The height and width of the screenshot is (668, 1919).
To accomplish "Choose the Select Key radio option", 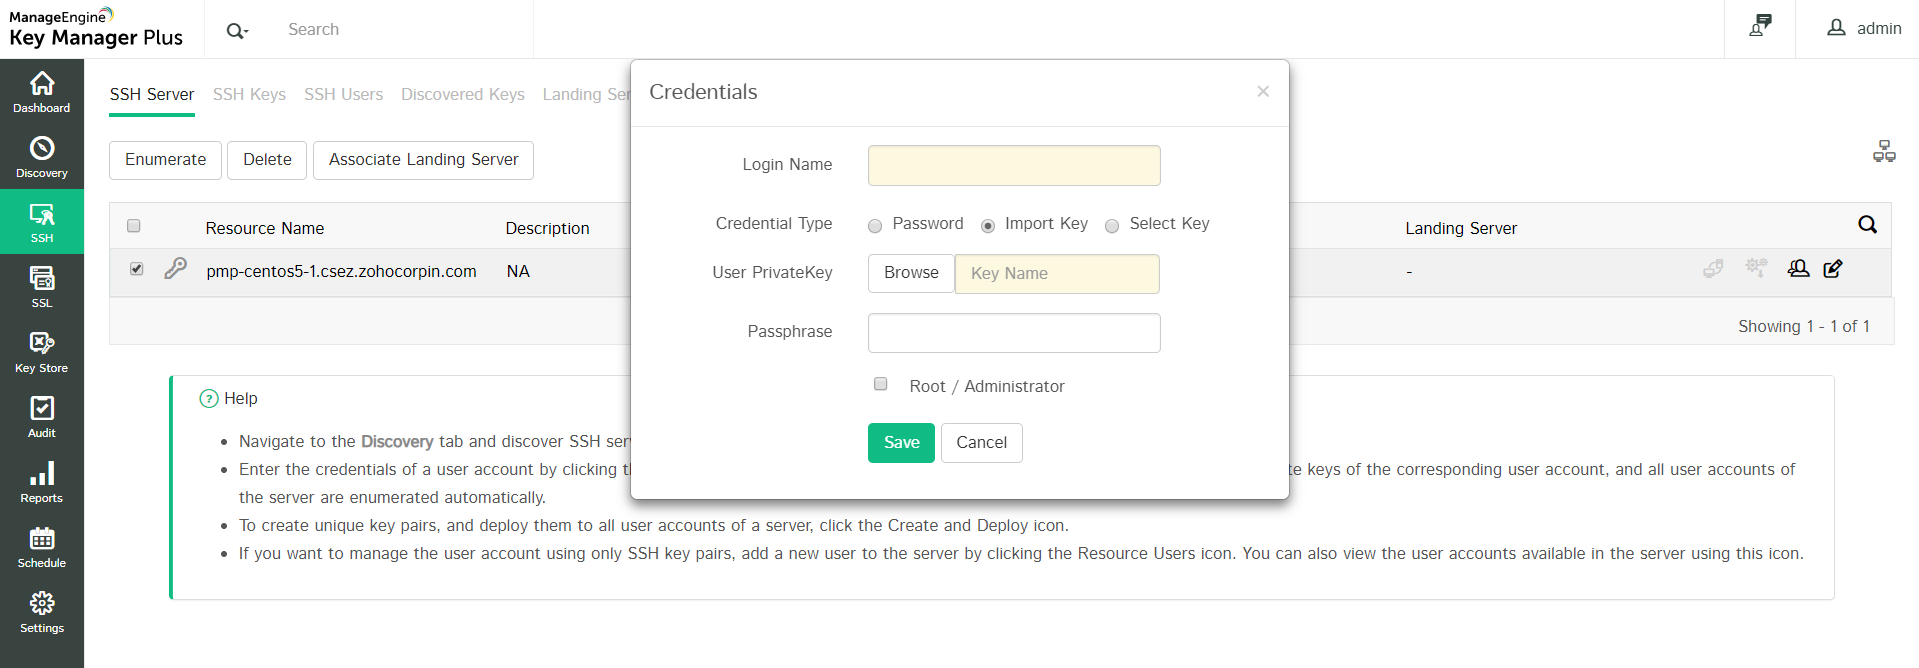I will pos(1112,226).
